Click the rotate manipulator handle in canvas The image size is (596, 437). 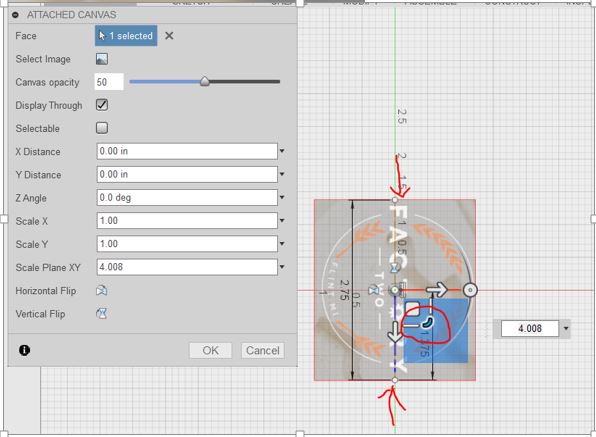(427, 323)
